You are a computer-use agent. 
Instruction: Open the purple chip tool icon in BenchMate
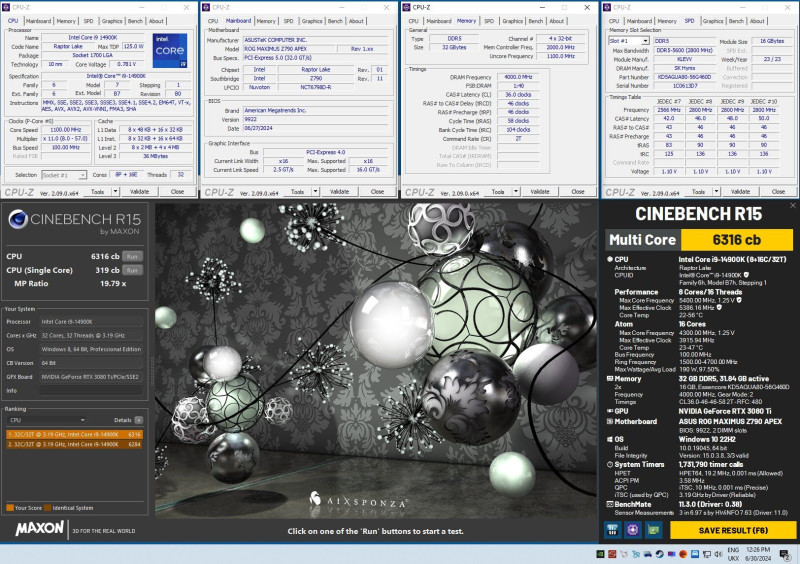coord(633,530)
